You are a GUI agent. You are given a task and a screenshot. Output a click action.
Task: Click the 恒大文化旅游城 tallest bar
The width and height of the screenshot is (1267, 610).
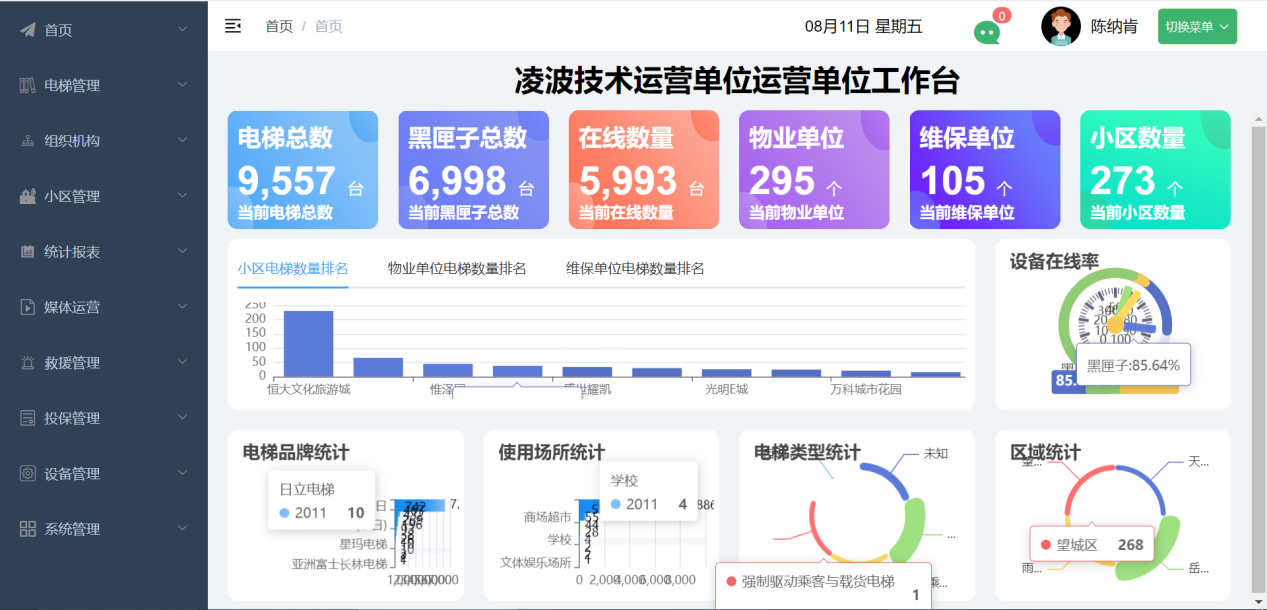[308, 344]
